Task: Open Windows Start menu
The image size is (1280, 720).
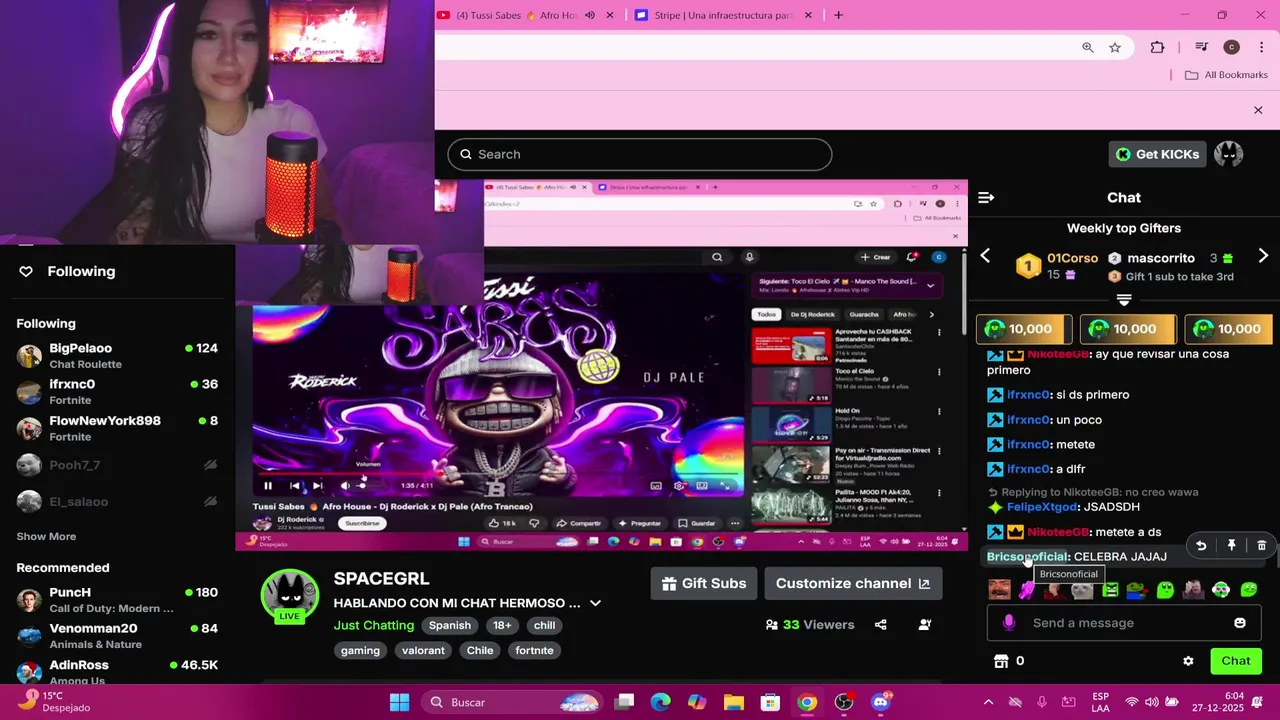Action: pos(399,702)
